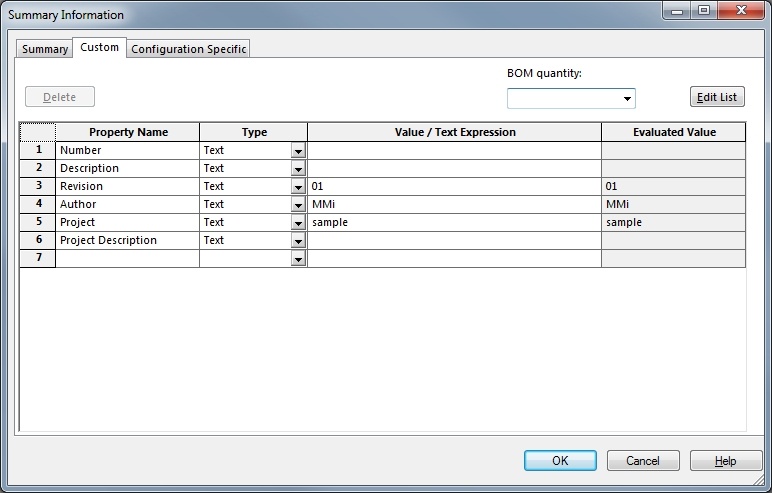Click the Cancel button
The image size is (772, 493).
[x=643, y=460]
